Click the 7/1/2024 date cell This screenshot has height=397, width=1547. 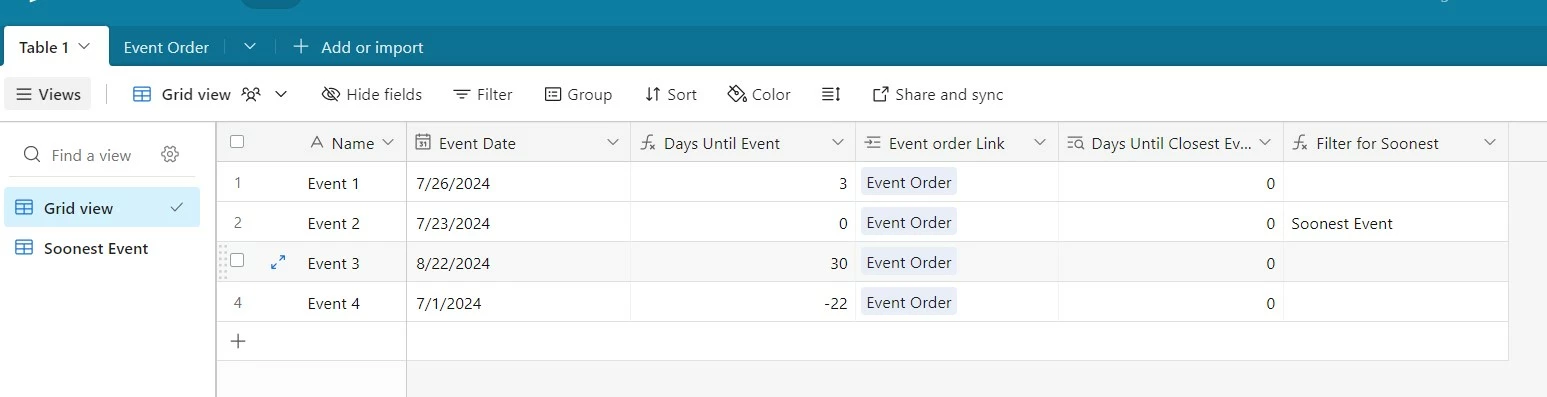coord(518,303)
